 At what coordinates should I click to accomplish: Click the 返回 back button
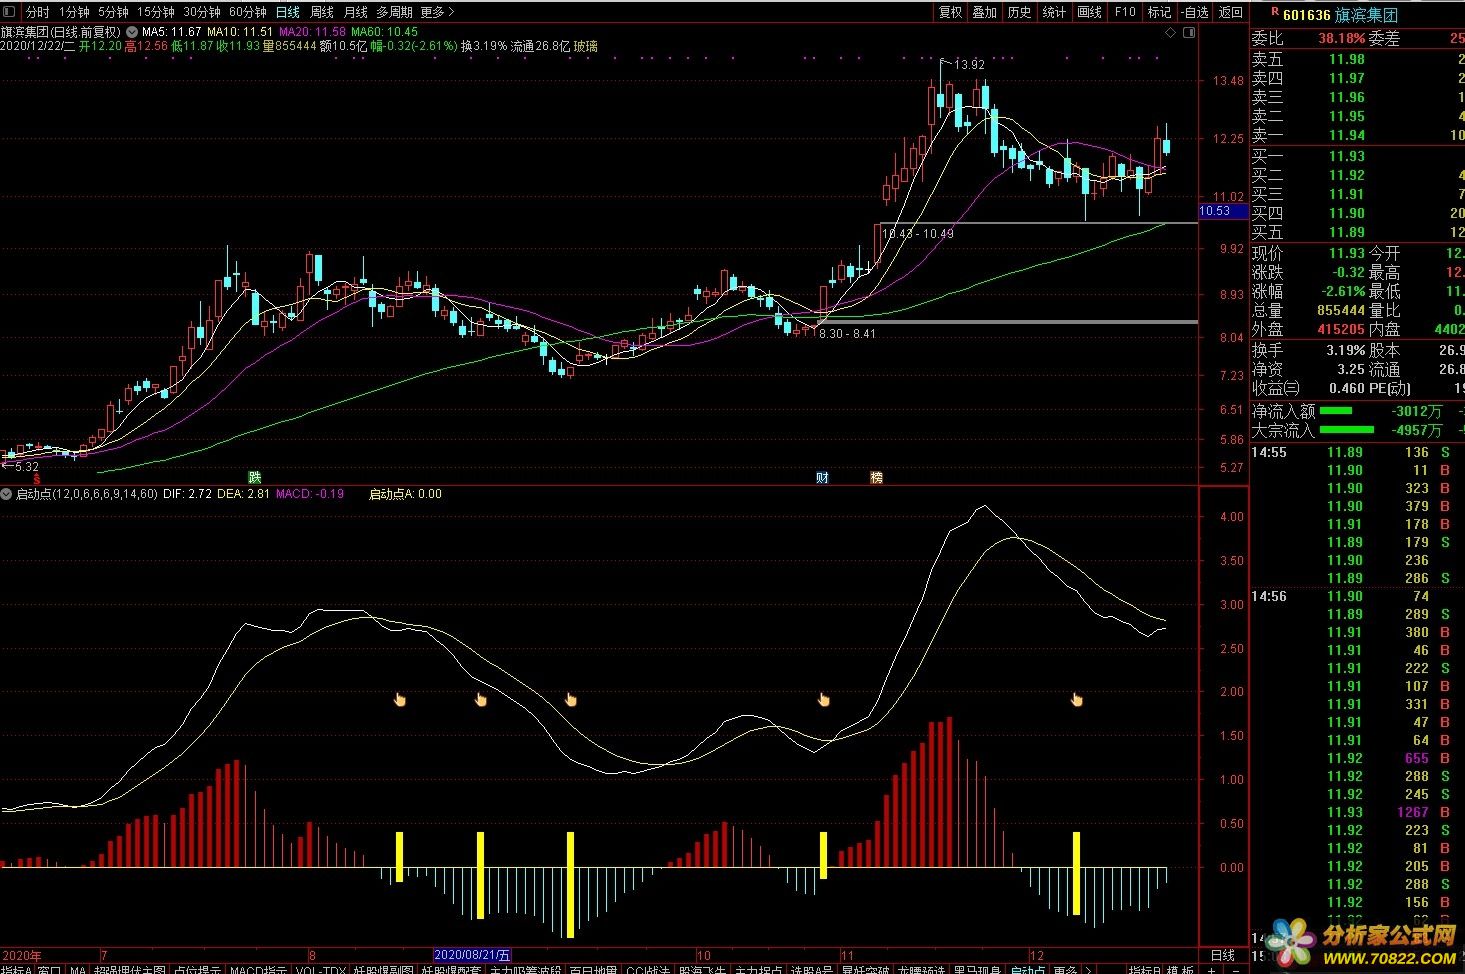point(1231,12)
